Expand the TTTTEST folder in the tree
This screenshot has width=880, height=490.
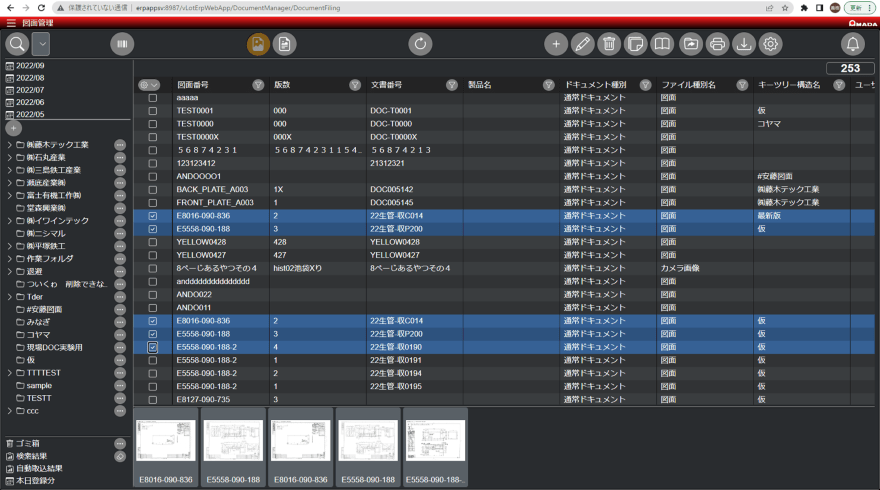(x=9, y=372)
